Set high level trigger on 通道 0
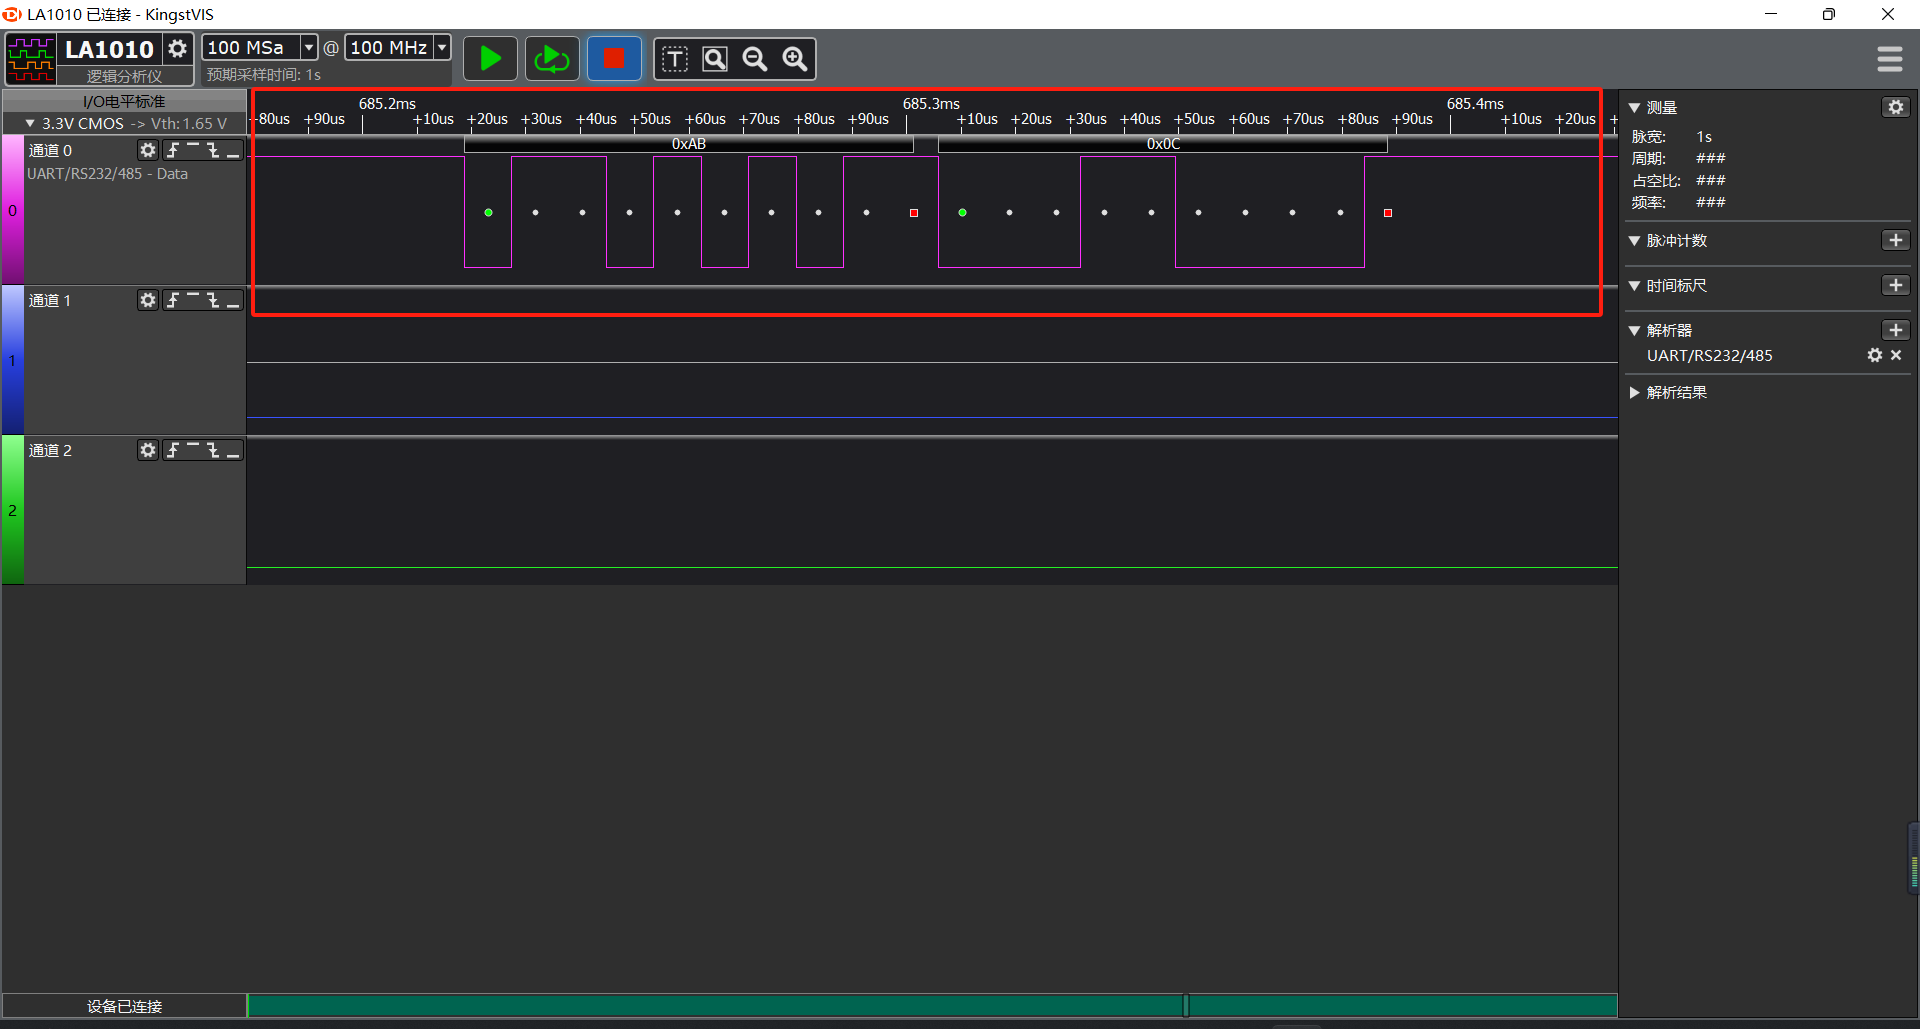Screen dimensions: 1920x1029 (193, 150)
